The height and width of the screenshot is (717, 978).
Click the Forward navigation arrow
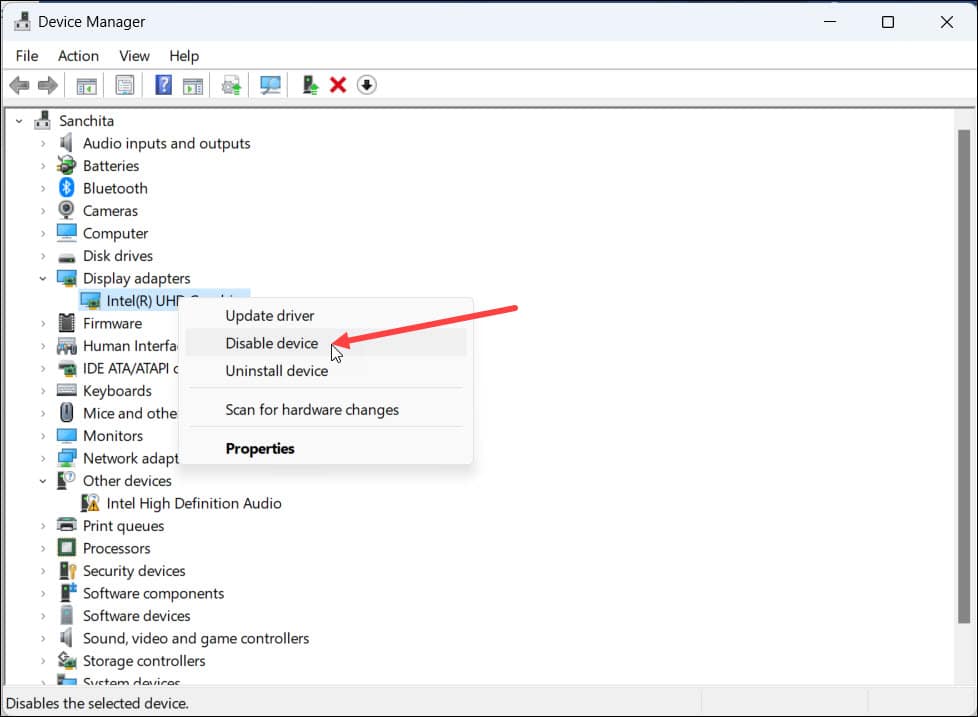47,85
